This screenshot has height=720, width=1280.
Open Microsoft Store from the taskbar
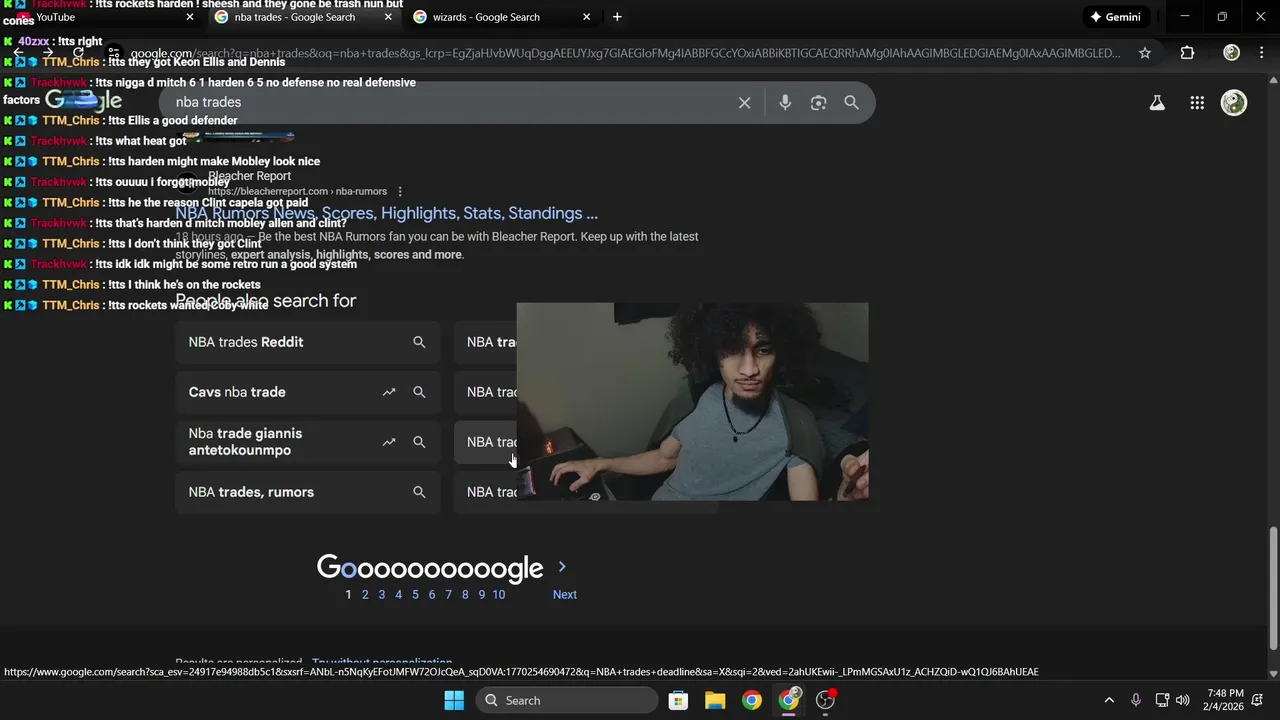(x=678, y=700)
